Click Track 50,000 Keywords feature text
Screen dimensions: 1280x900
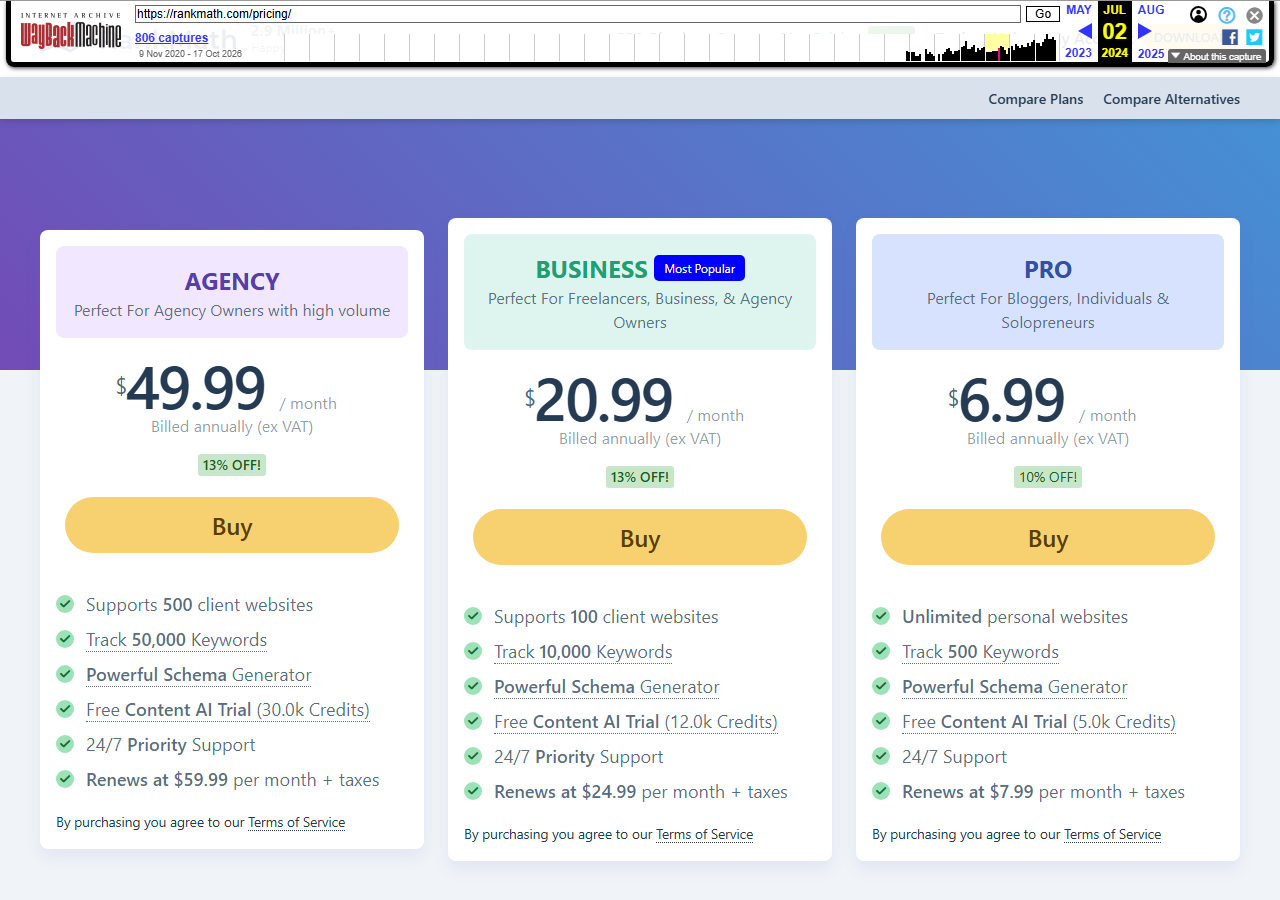point(176,640)
